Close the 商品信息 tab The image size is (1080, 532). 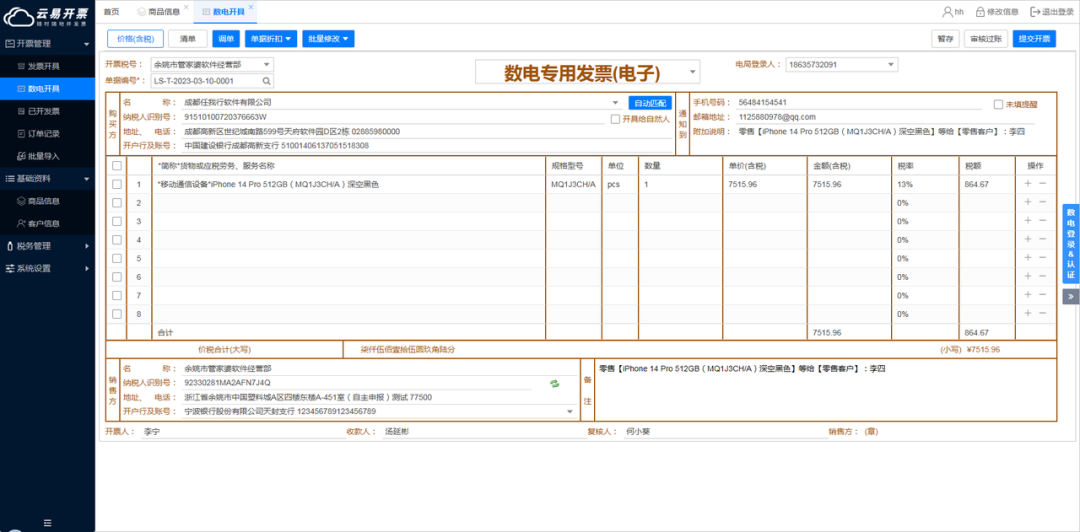pyautogui.click(x=187, y=7)
